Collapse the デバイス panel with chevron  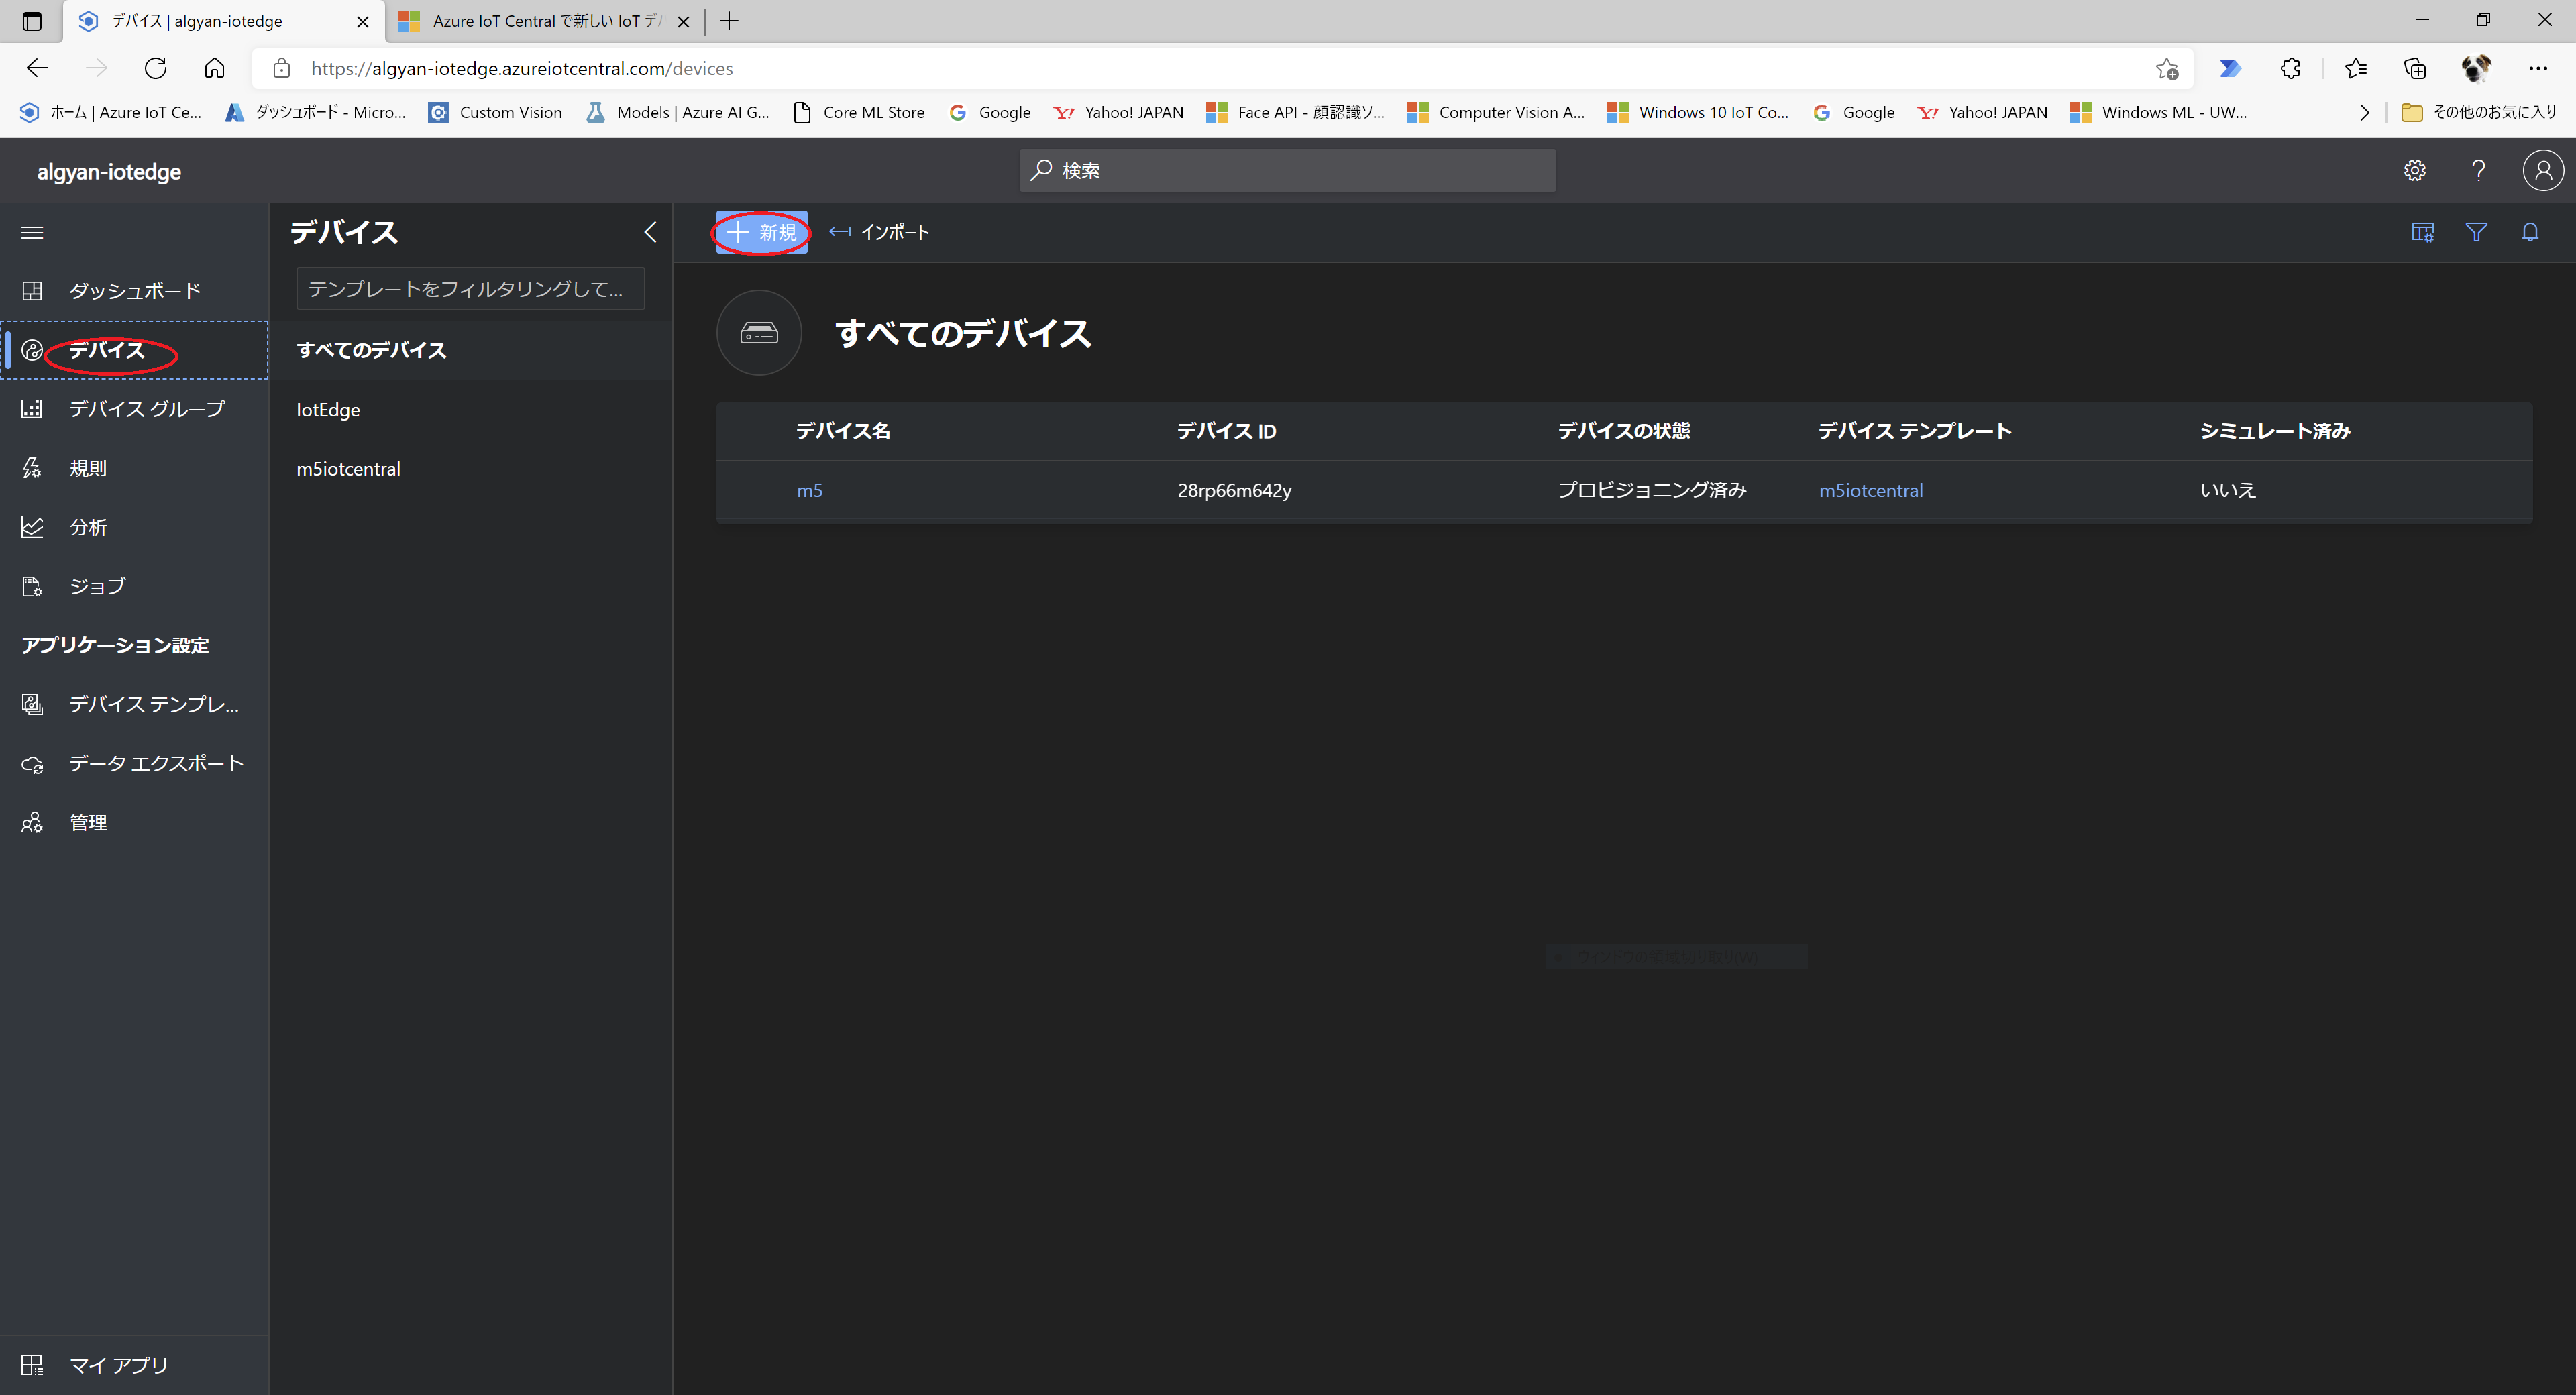[x=650, y=232]
